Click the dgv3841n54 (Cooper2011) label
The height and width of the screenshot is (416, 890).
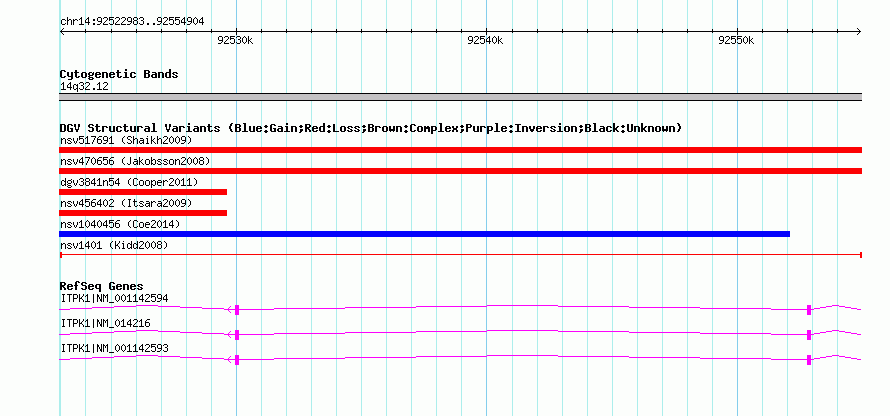pyautogui.click(x=129, y=182)
